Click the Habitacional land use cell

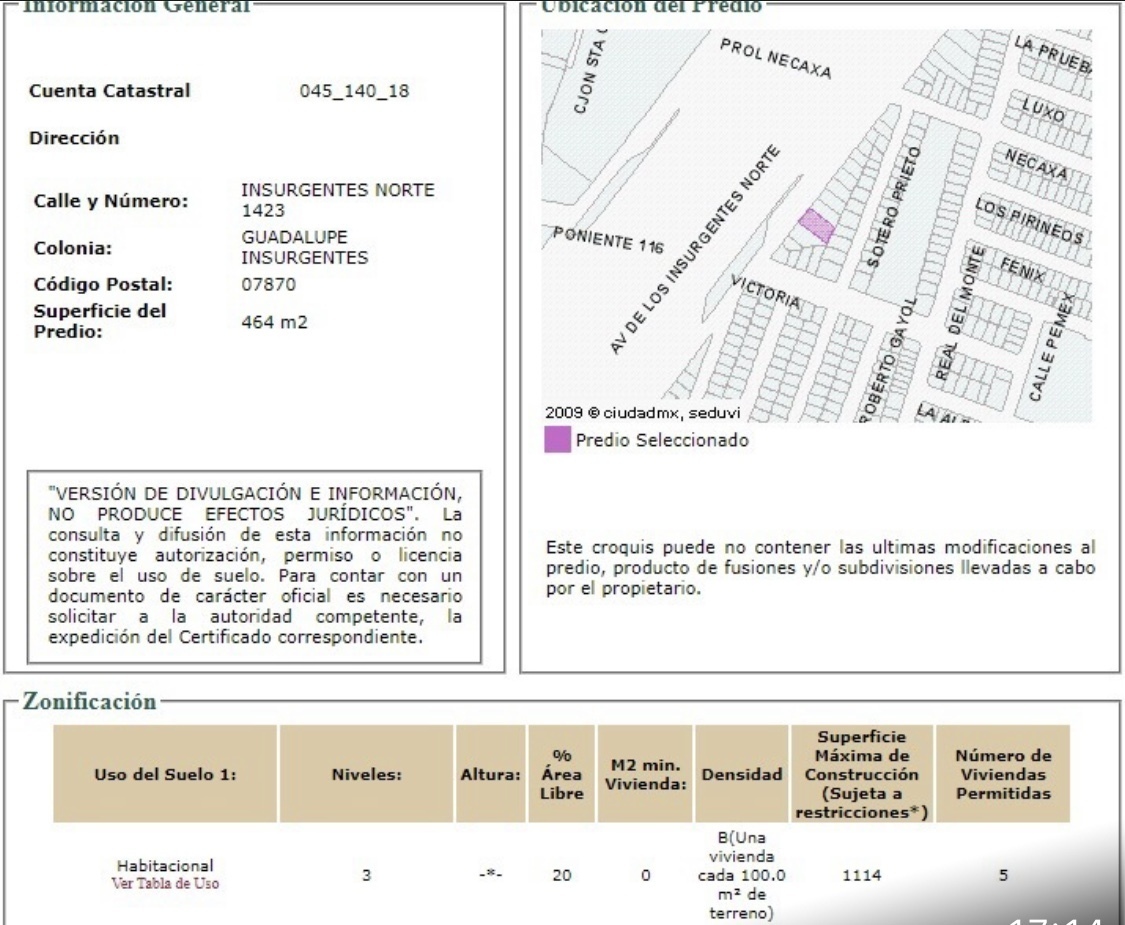165,865
